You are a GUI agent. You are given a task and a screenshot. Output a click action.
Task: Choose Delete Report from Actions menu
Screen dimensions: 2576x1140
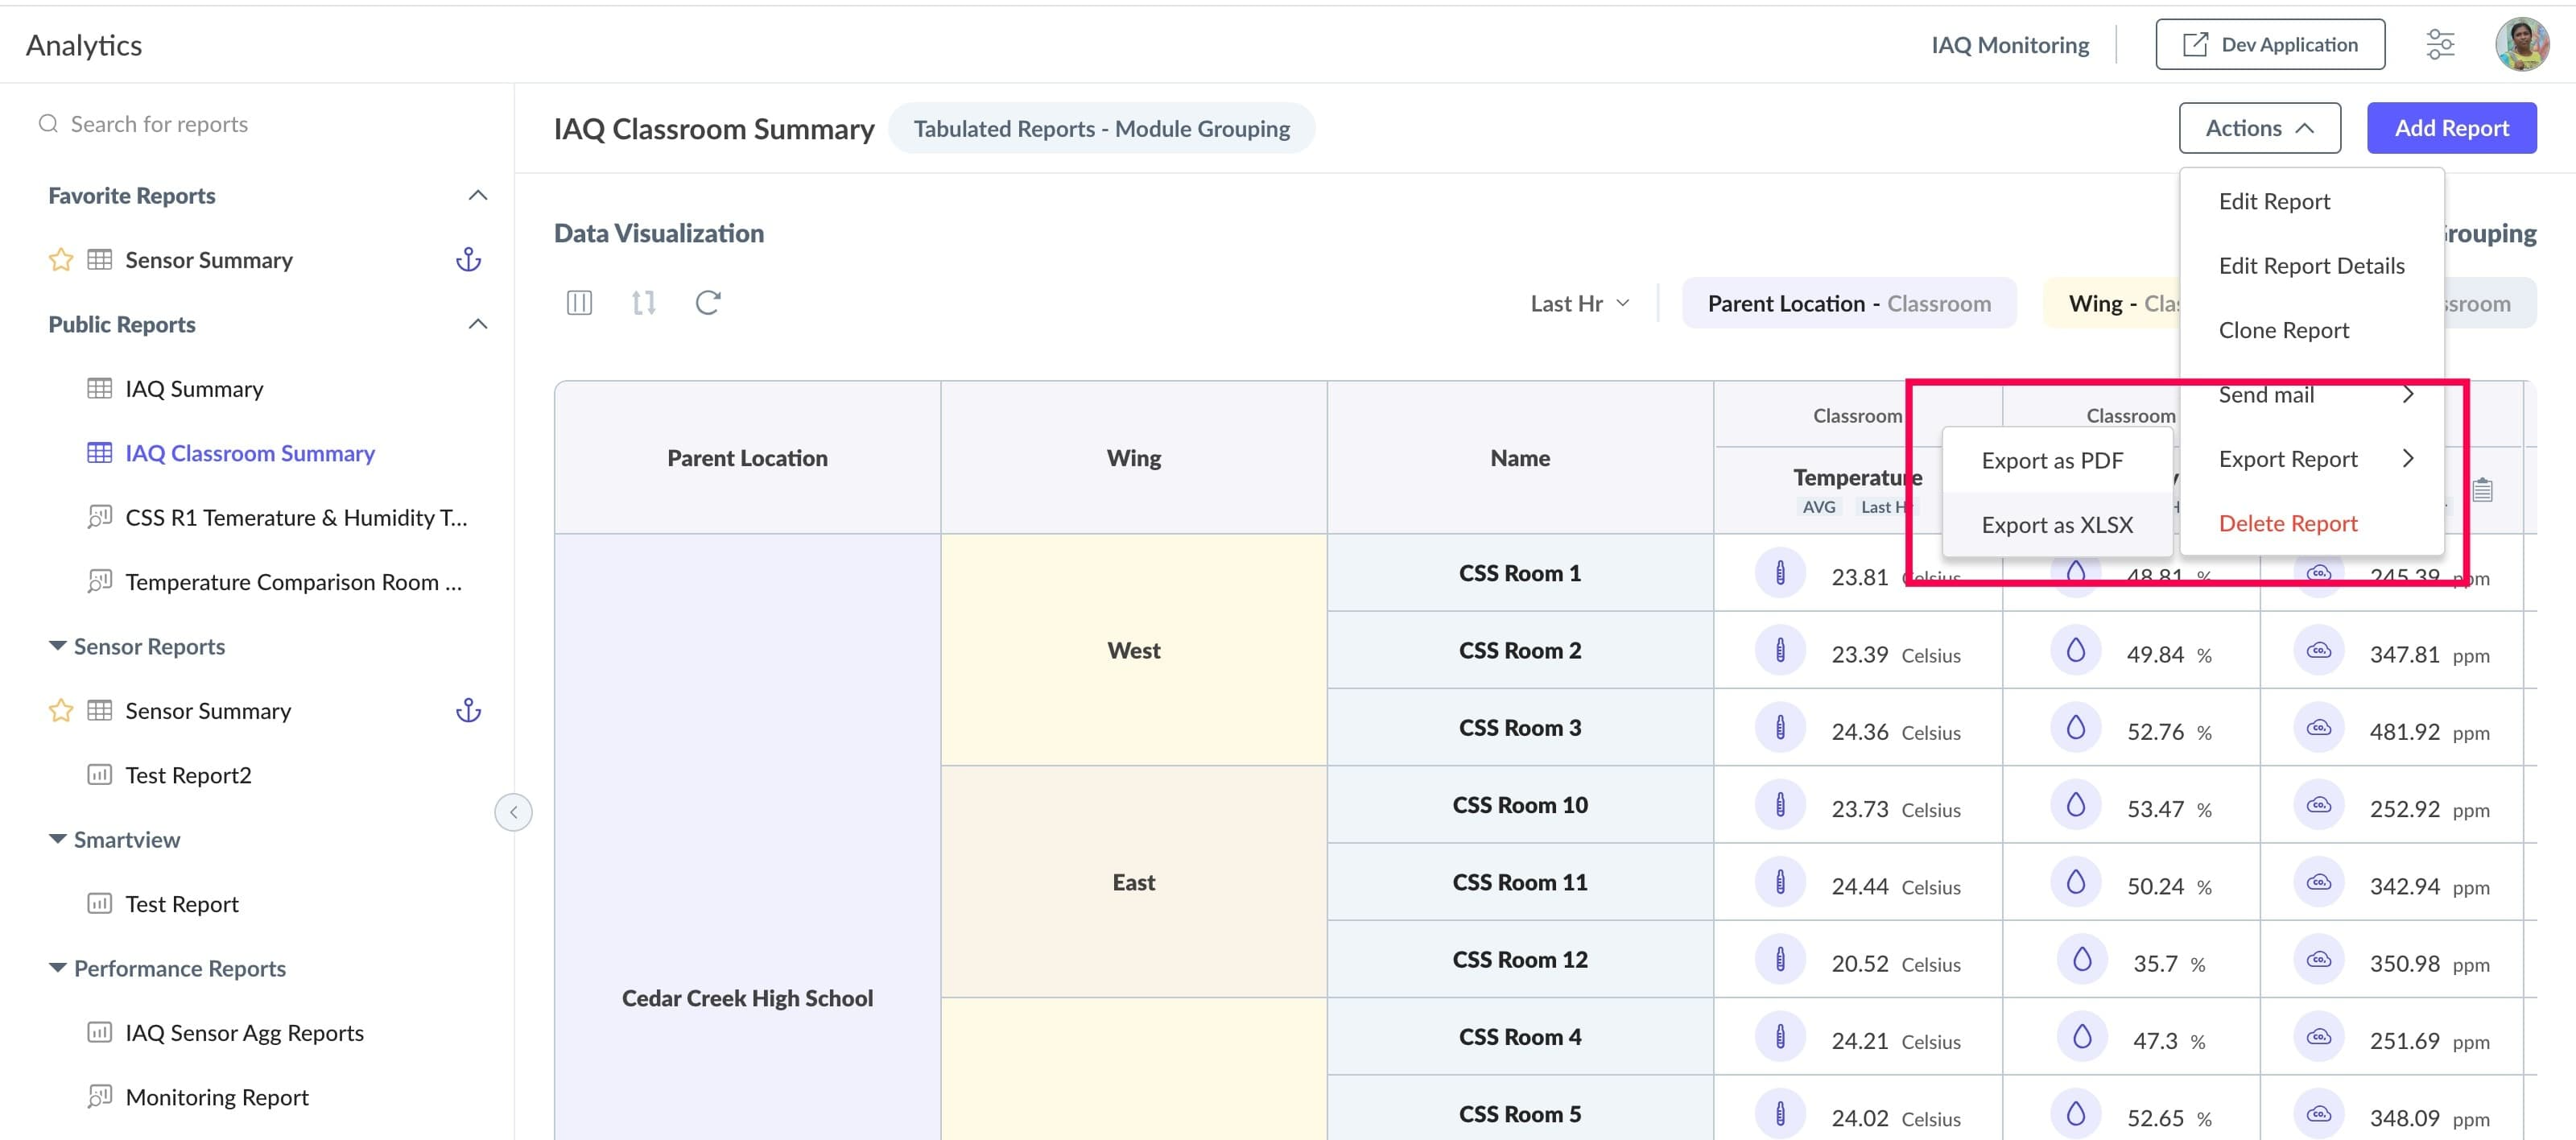coord(2287,523)
